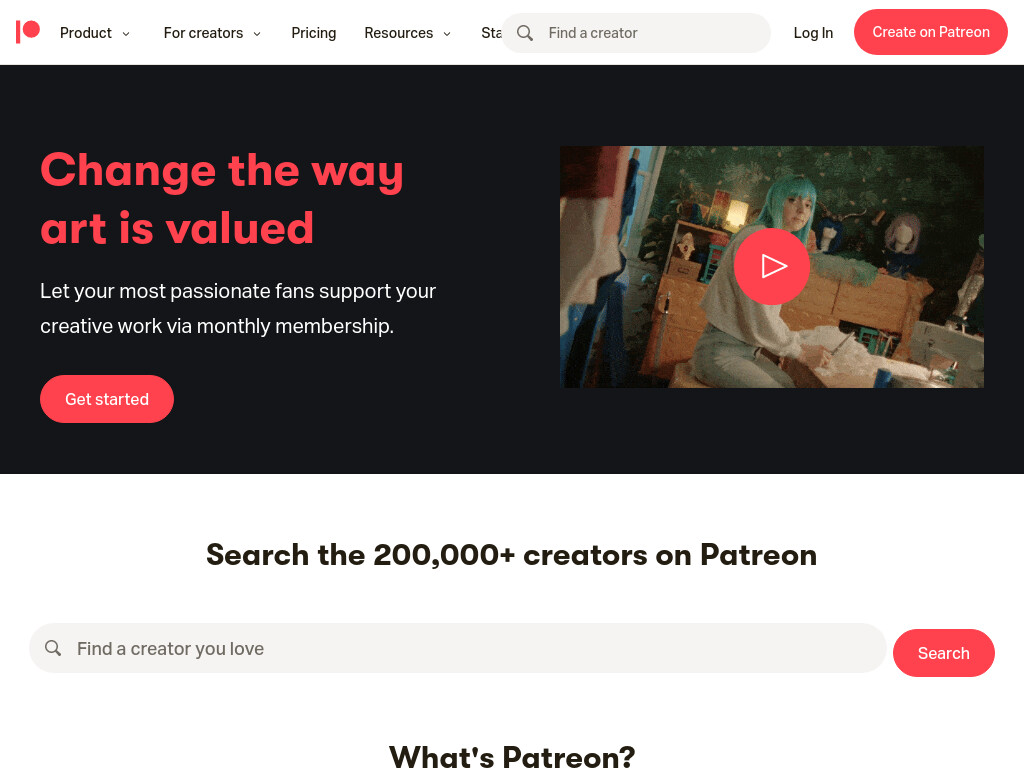The width and height of the screenshot is (1024, 768).
Task: Focus the 'Find a creator' header search field
Action: (636, 33)
